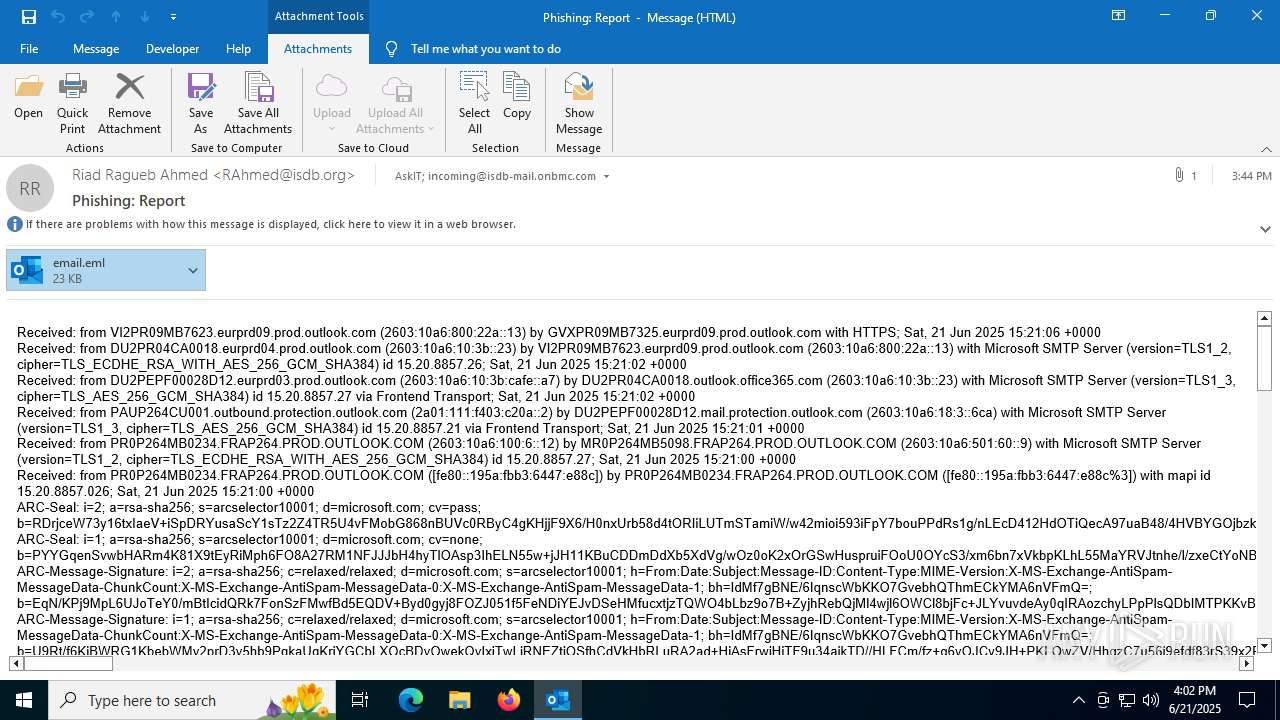Viewport: 1280px width, 720px height.
Task: Click the Ribbon Display Options icon
Action: click(1118, 16)
